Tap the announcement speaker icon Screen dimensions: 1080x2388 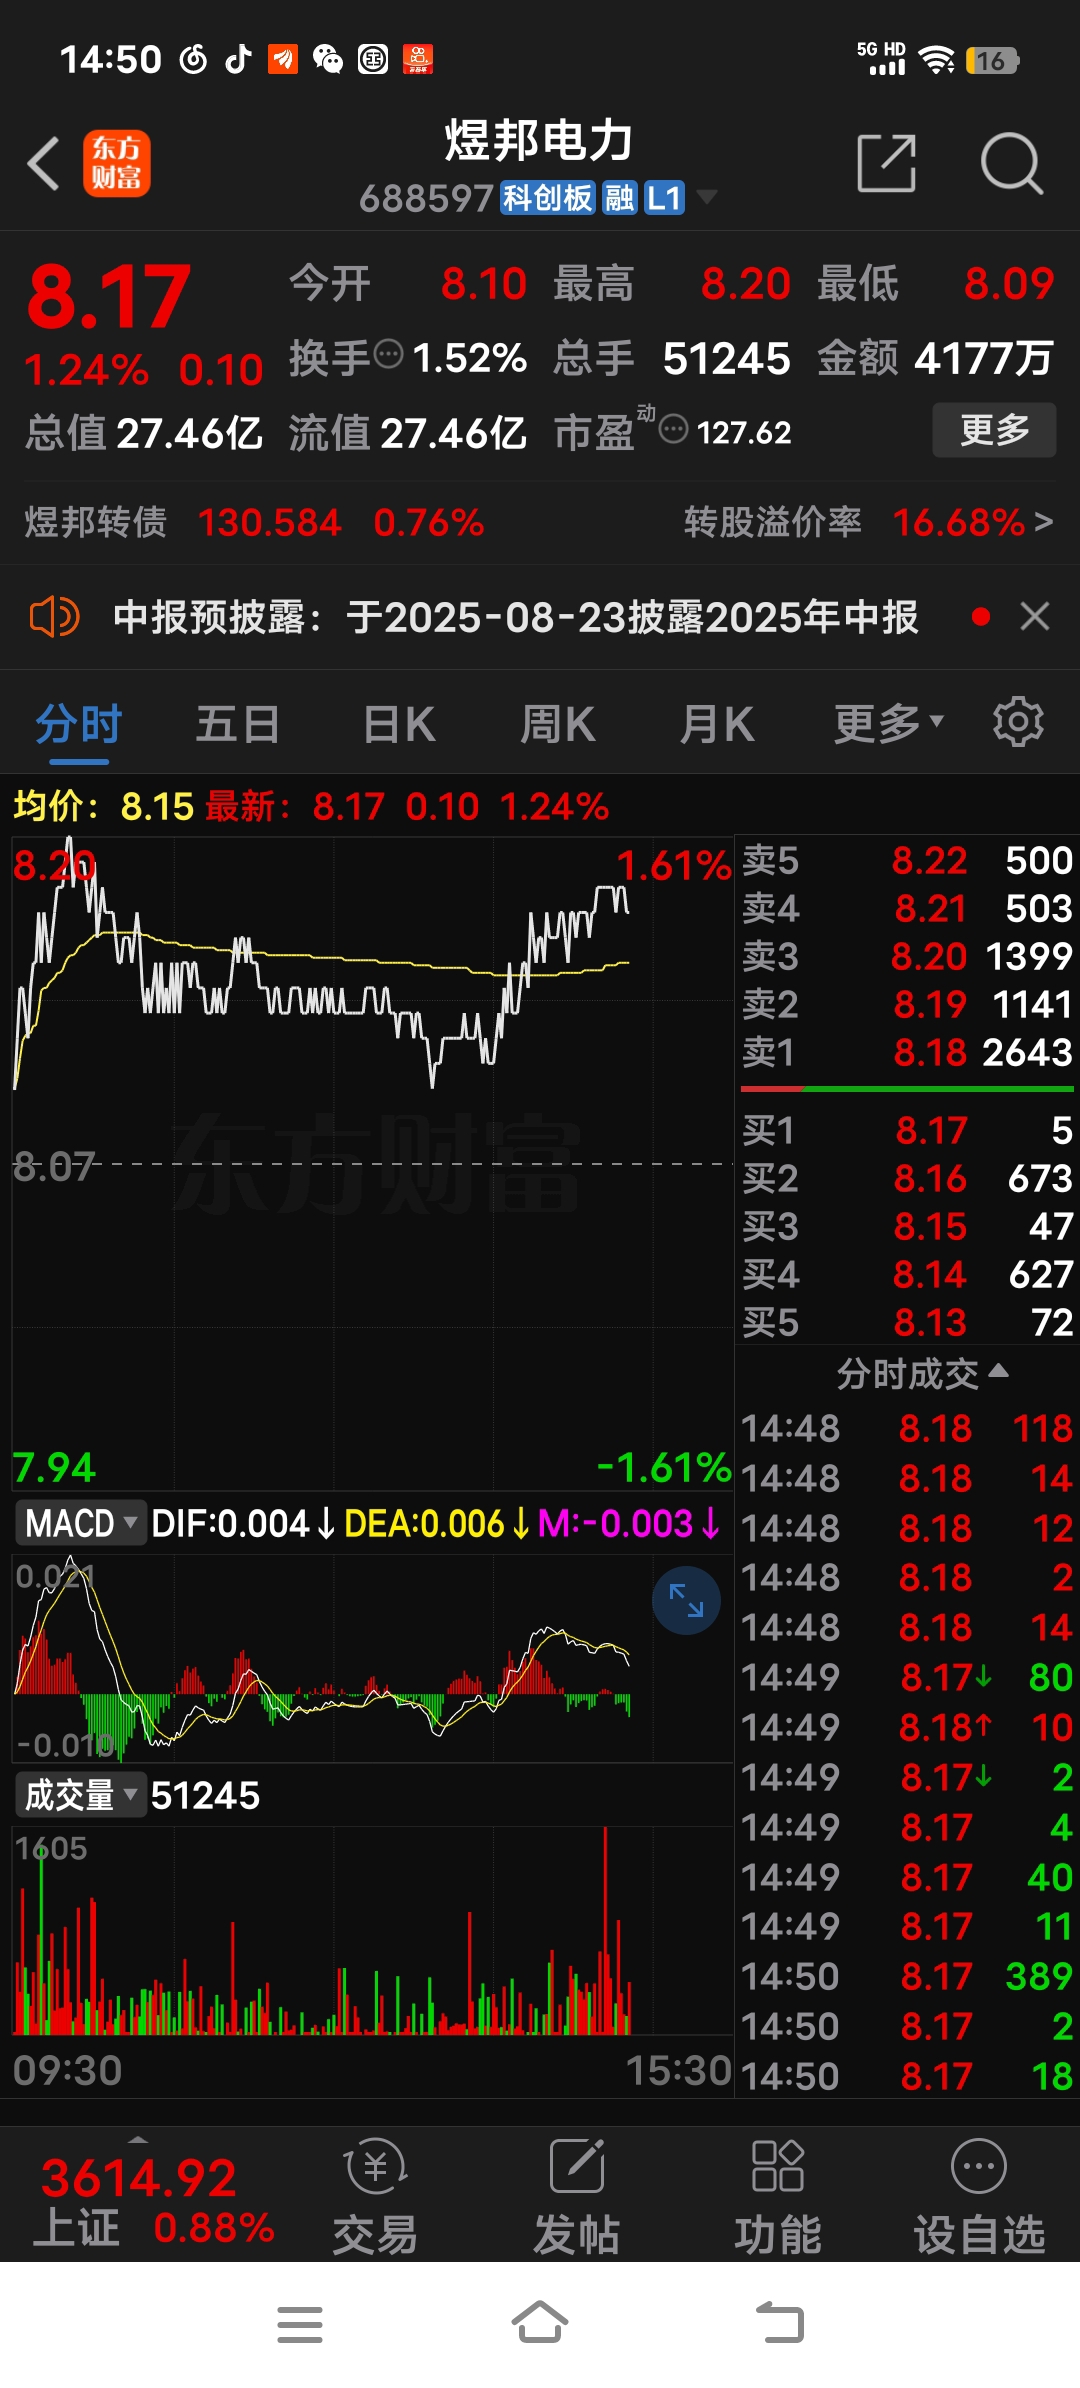[x=54, y=616]
